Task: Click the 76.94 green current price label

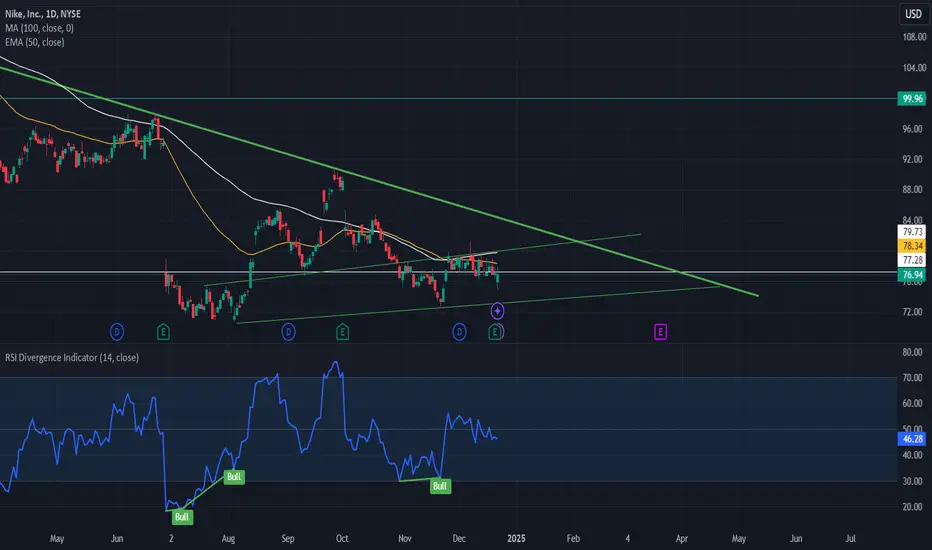Action: (912, 275)
